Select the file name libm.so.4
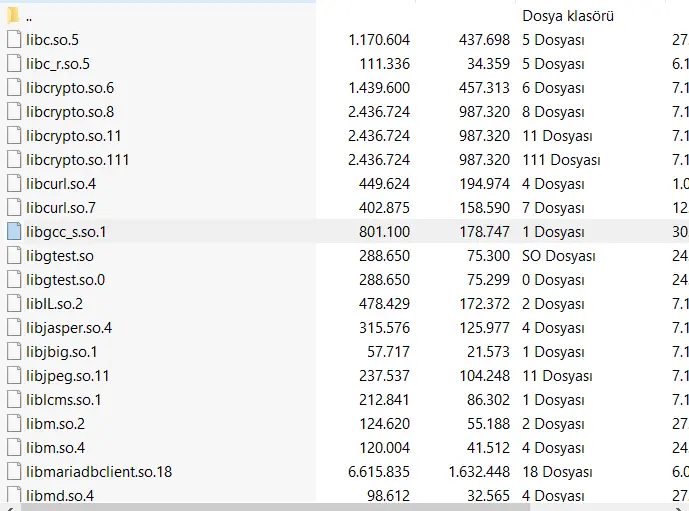 [55, 448]
